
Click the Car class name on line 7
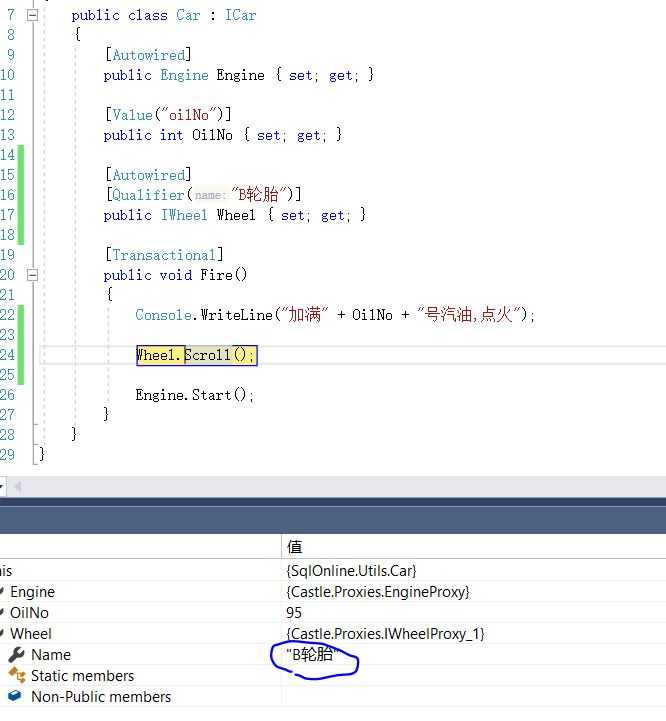click(188, 15)
